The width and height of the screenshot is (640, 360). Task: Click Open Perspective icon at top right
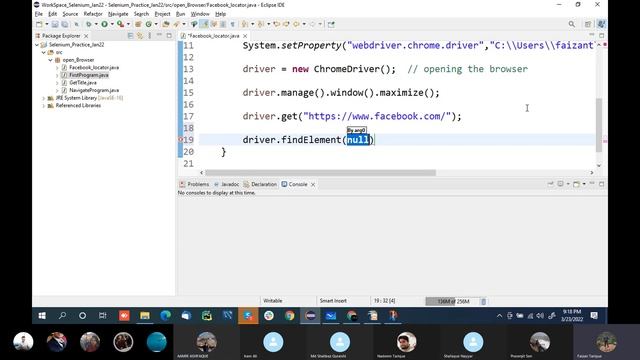[588, 24]
